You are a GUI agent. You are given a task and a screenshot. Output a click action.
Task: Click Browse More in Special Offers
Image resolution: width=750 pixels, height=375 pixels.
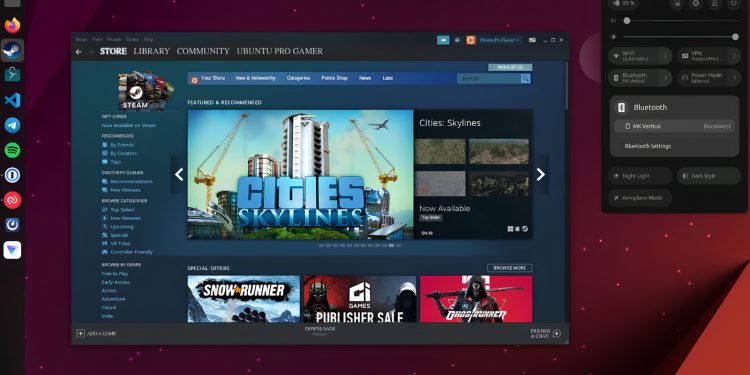click(509, 268)
